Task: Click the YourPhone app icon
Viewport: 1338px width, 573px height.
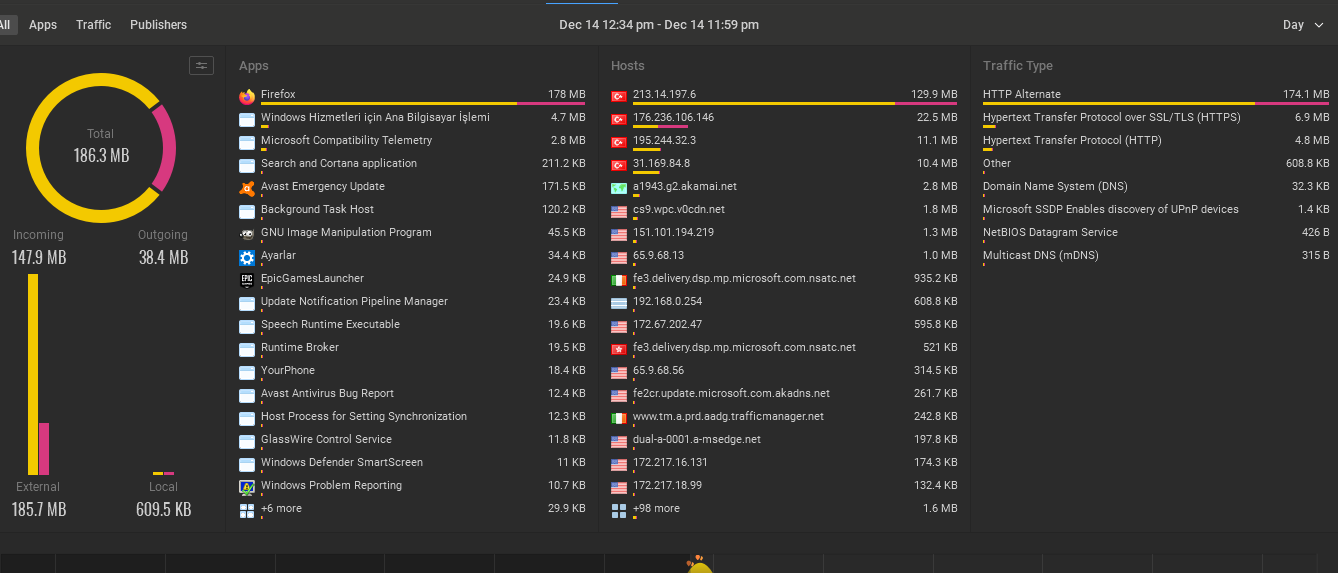Action: [x=247, y=372]
